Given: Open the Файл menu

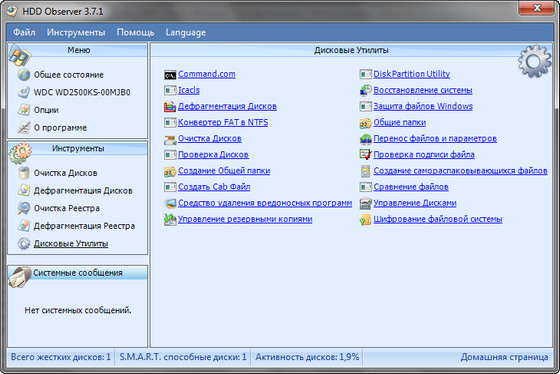Looking at the screenshot, I should (24, 33).
